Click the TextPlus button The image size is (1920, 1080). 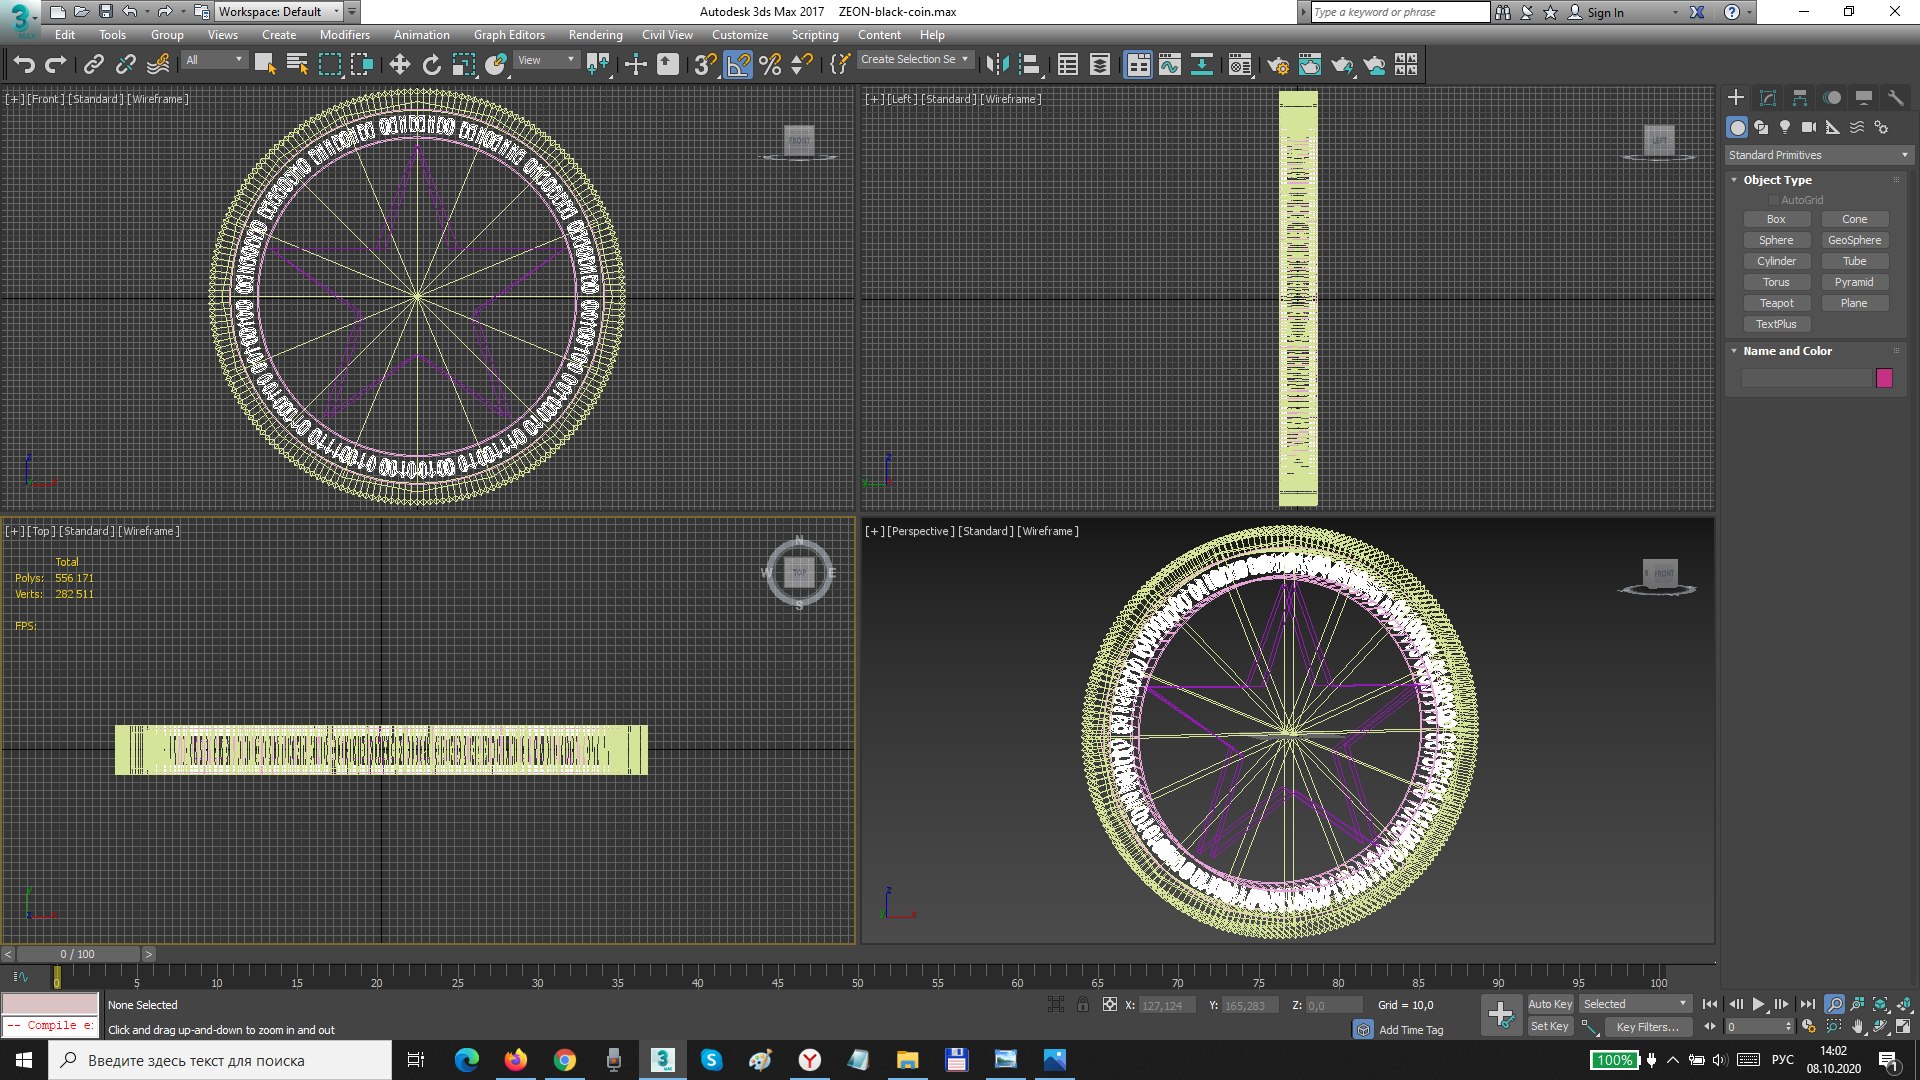tap(1776, 324)
